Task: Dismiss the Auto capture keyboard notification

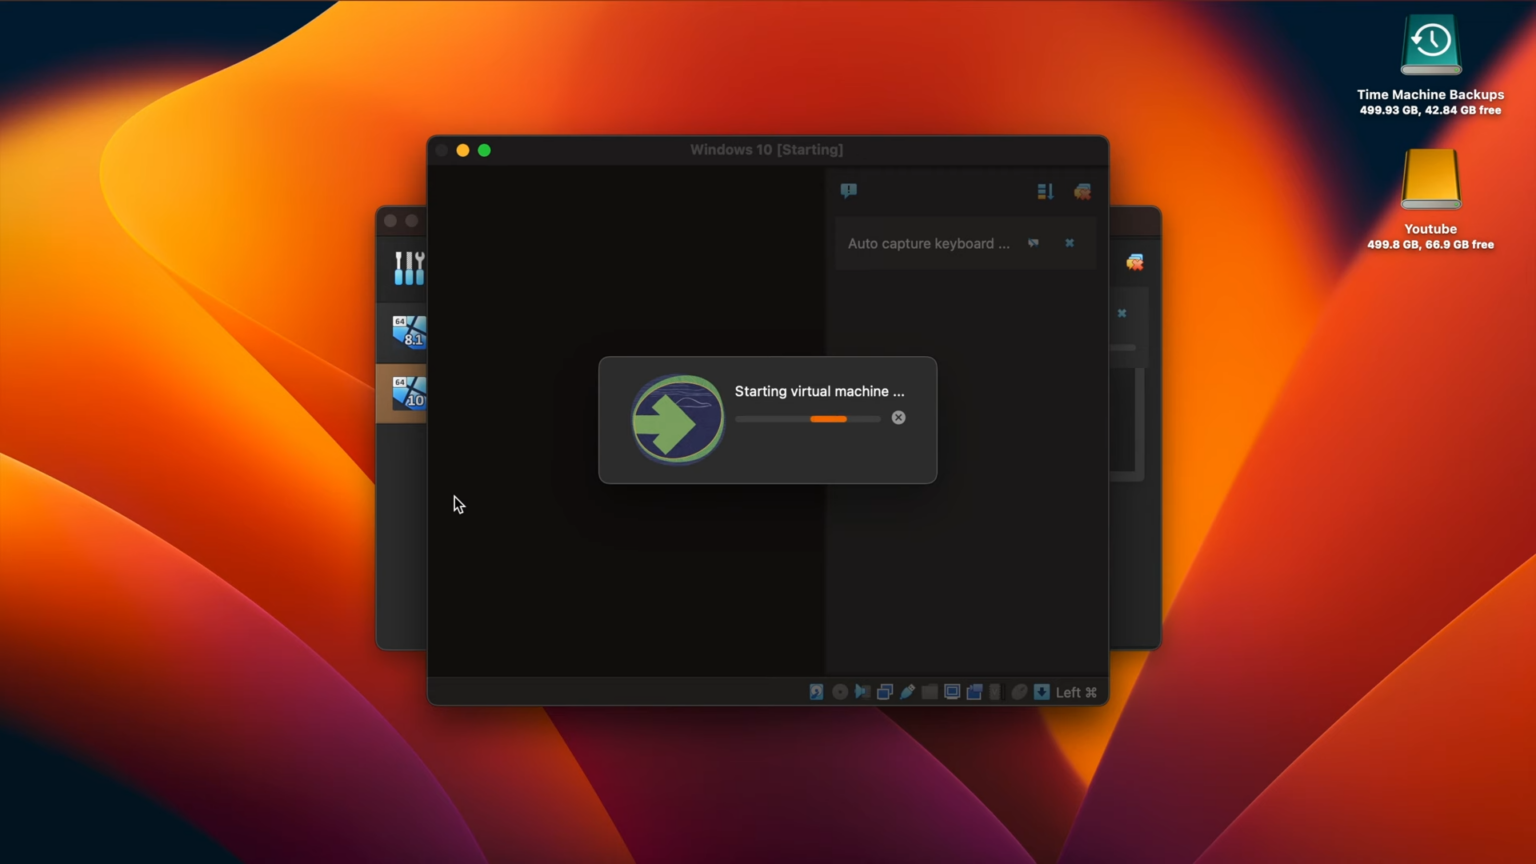Action: tap(1068, 243)
